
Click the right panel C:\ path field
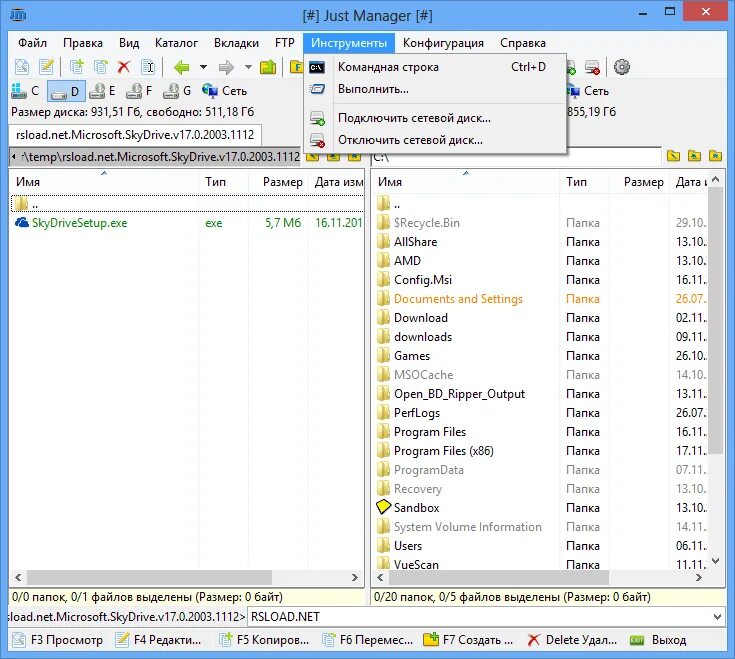(516, 156)
